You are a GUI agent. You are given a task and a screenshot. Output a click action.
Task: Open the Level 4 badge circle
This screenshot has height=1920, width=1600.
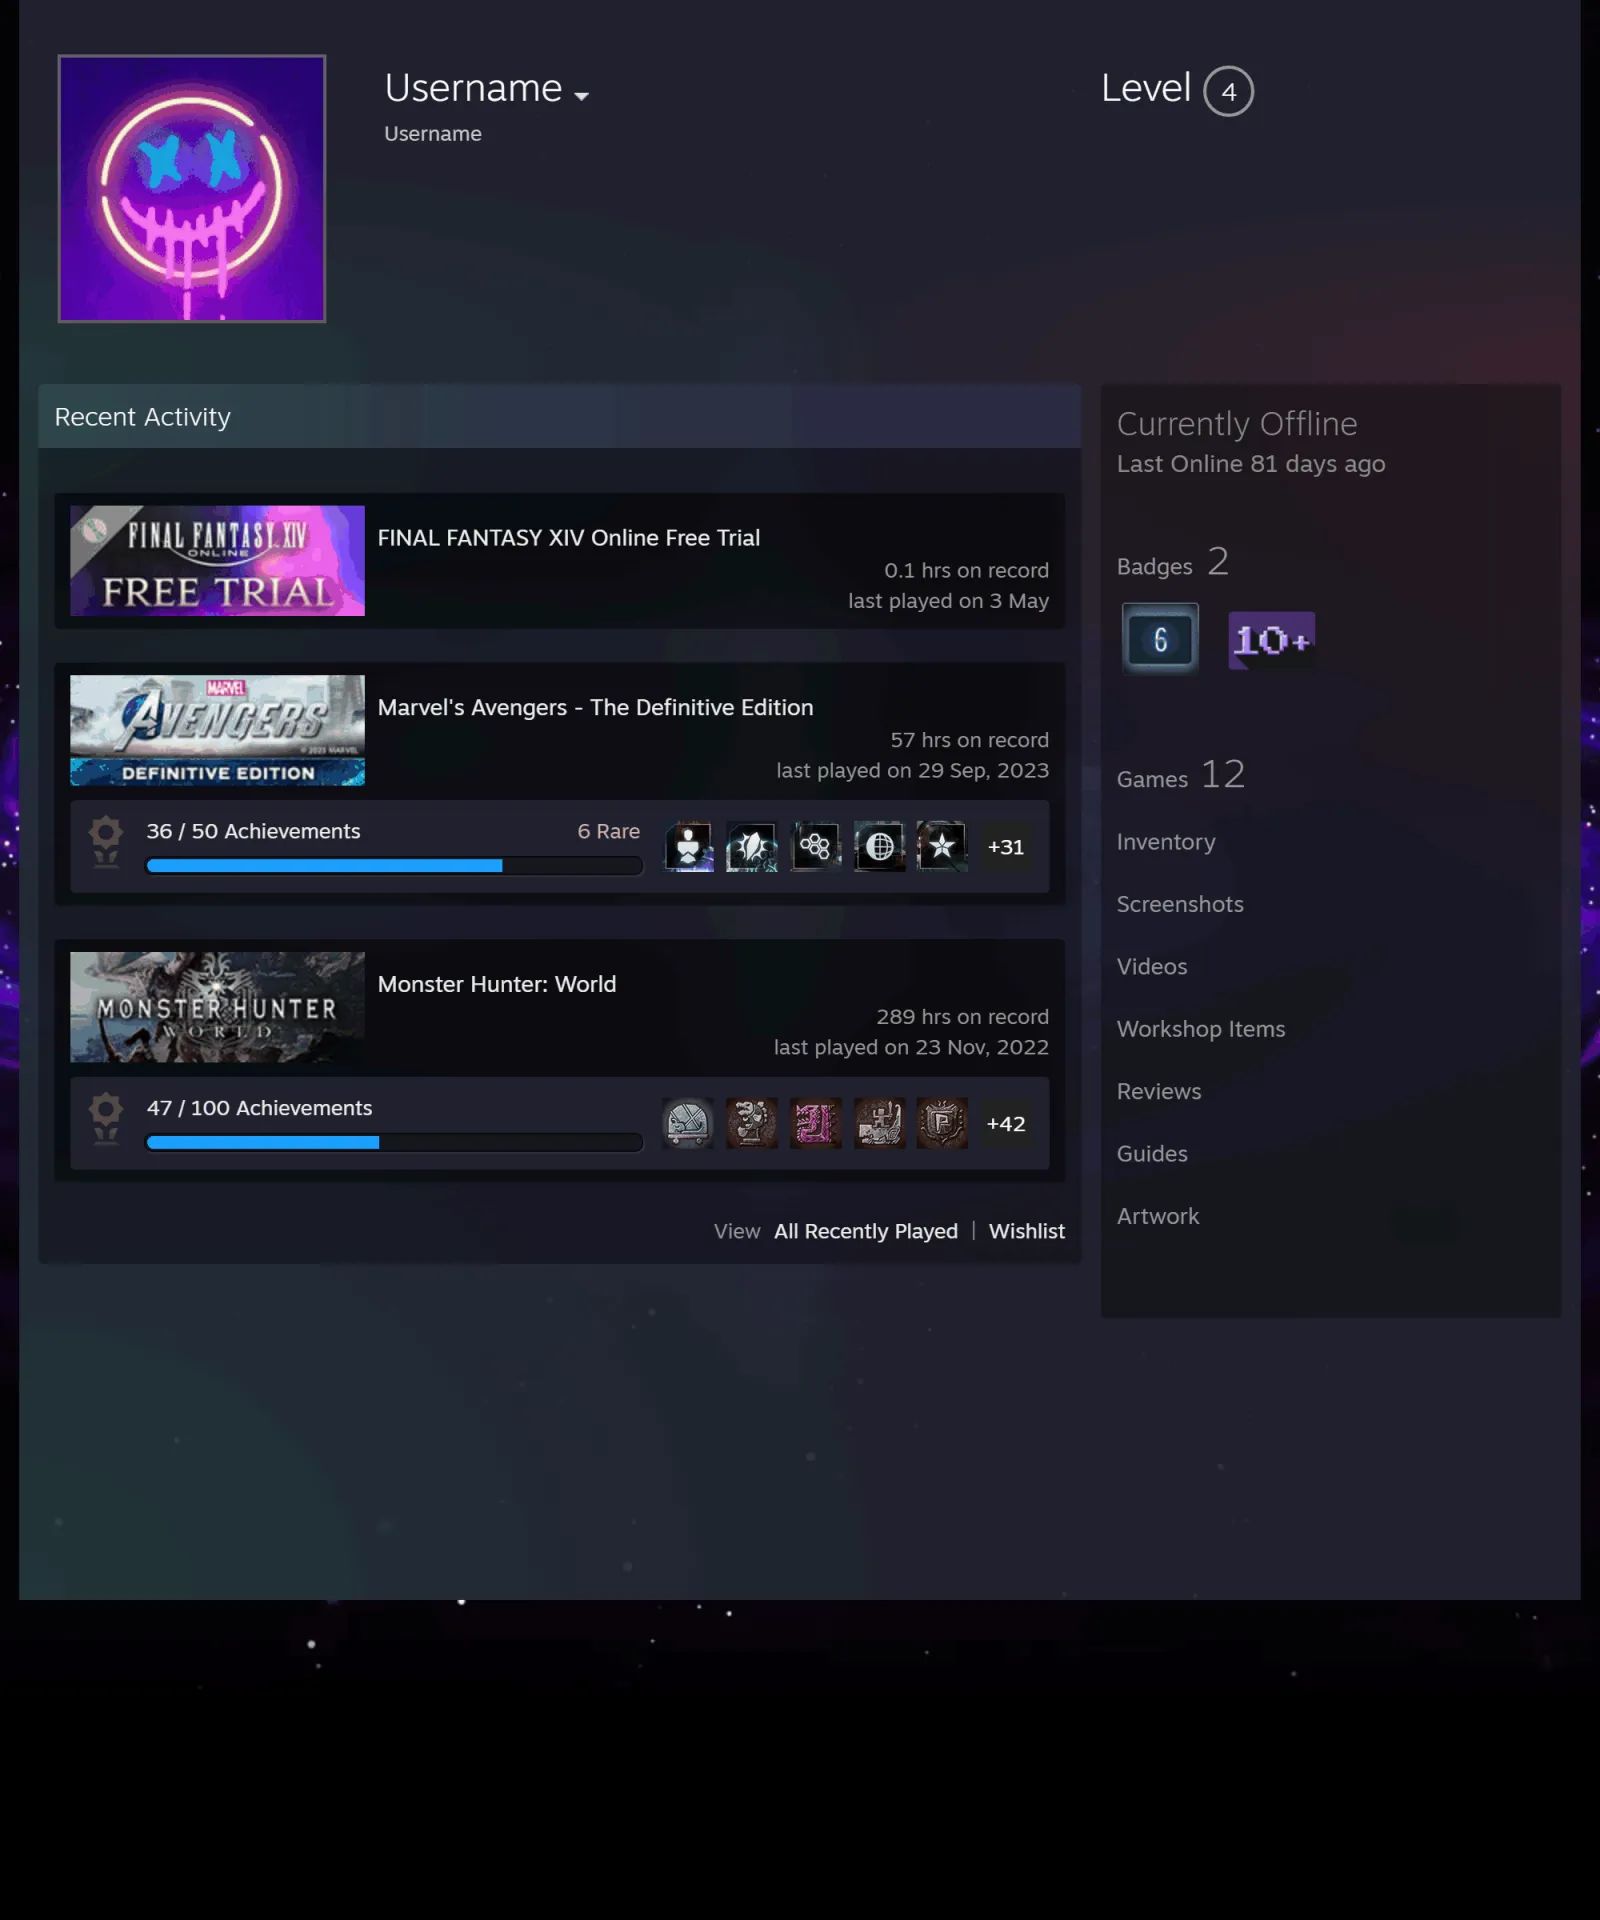pos(1228,91)
